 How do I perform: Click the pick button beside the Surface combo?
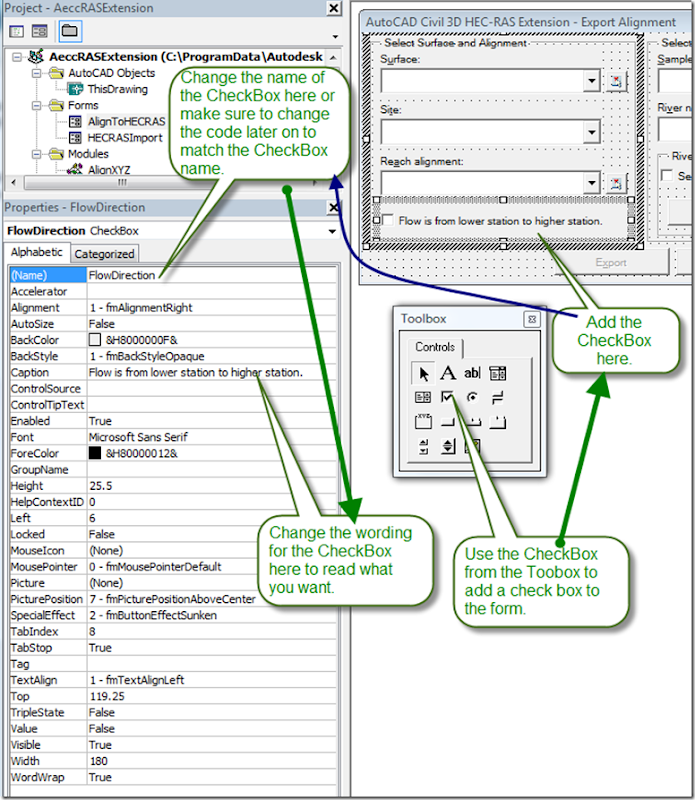(x=616, y=81)
